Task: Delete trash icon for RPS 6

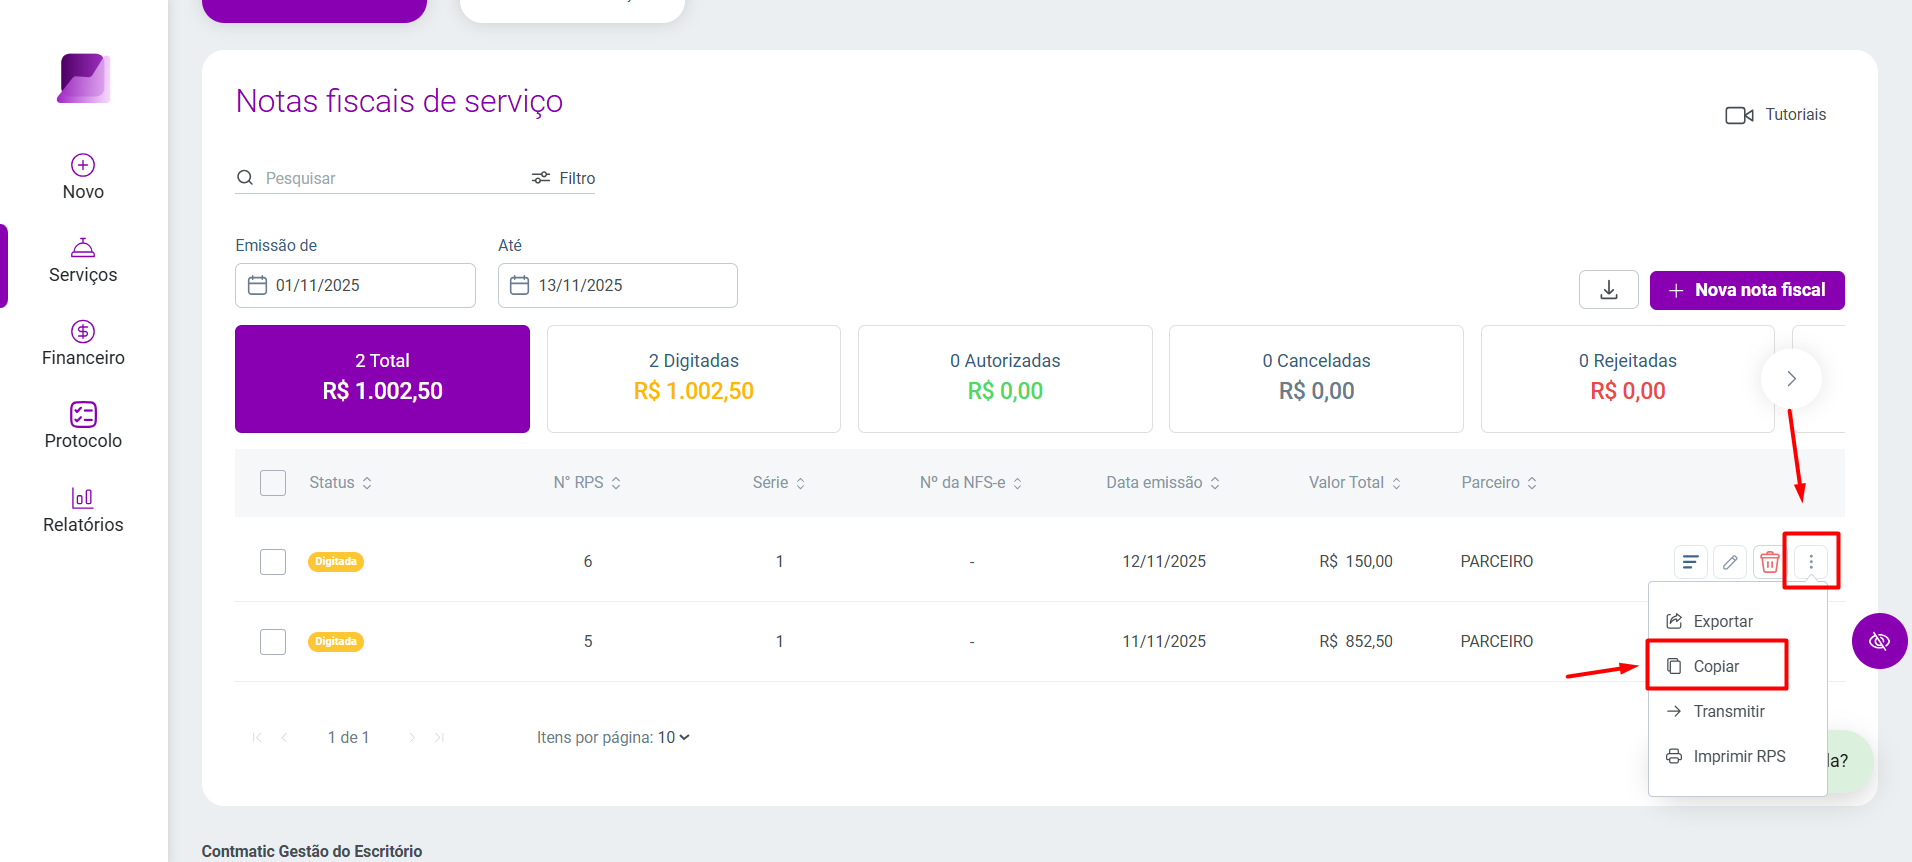Action: tap(1770, 562)
